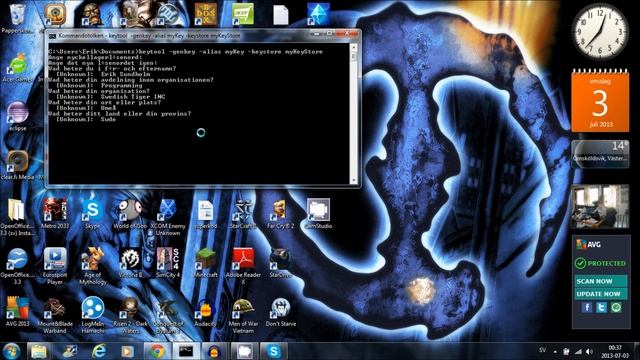Image resolution: width=640 pixels, height=360 pixels.
Task: Open the Kommandotolken title bar system icon
Action: point(52,36)
